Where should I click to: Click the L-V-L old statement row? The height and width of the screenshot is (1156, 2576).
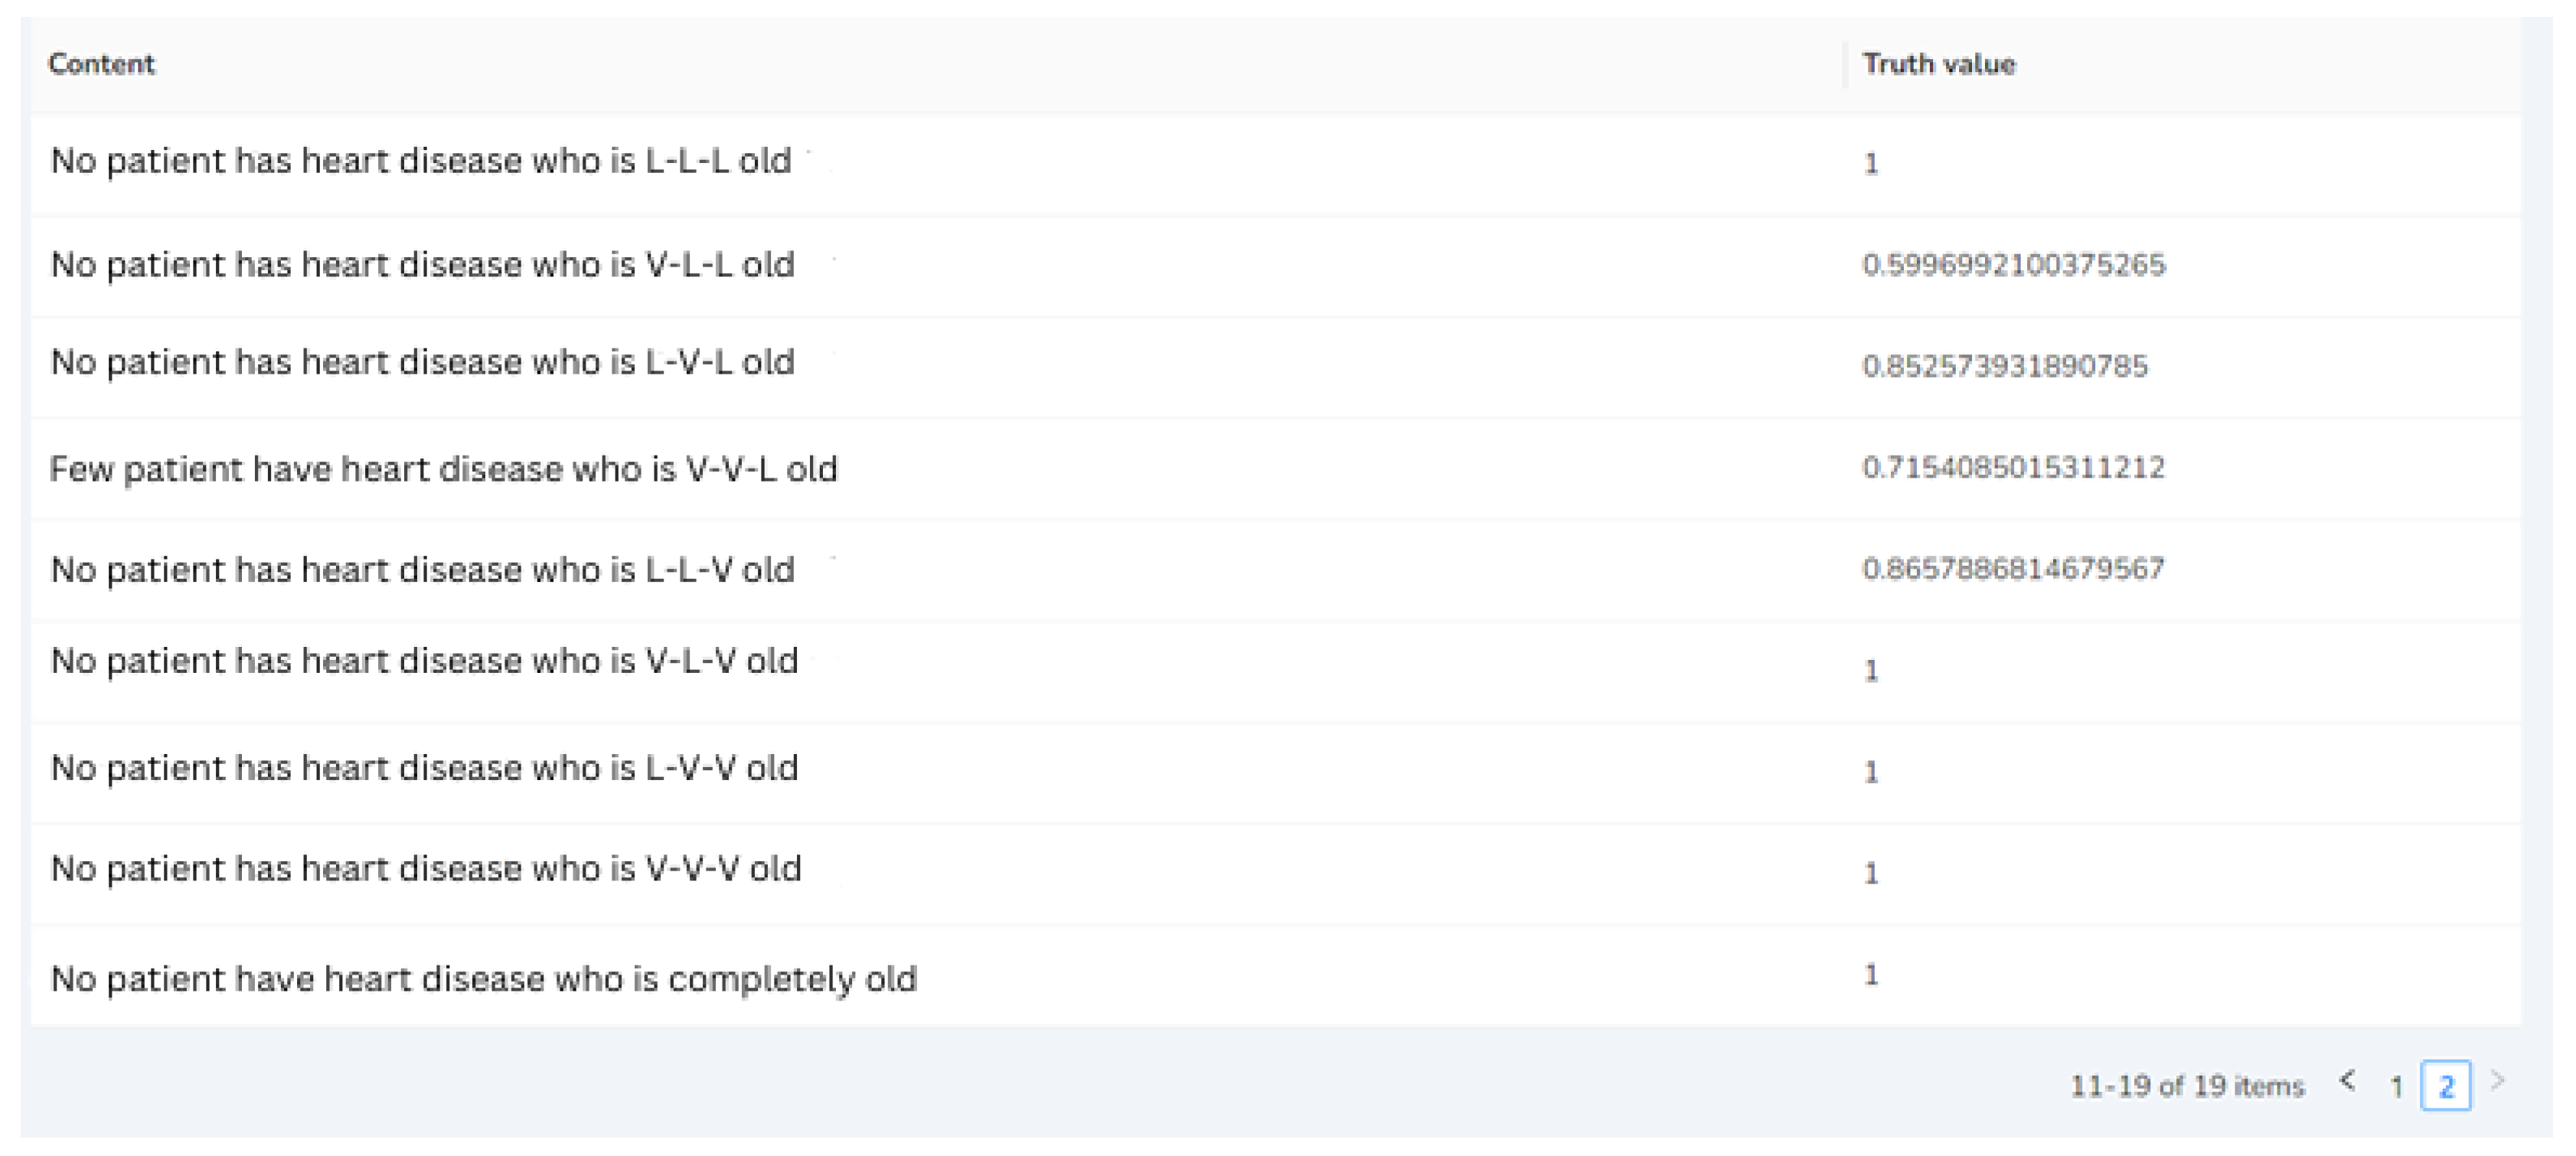coord(423,362)
